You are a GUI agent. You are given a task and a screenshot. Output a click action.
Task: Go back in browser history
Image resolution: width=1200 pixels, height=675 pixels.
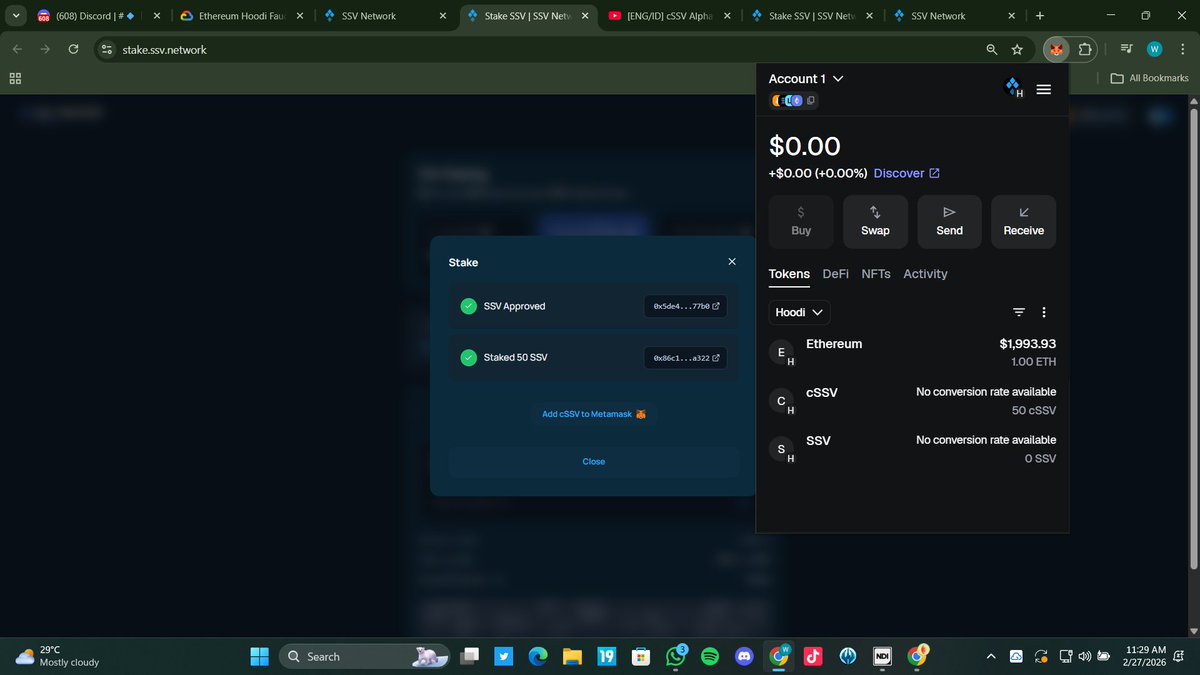coord(17,49)
